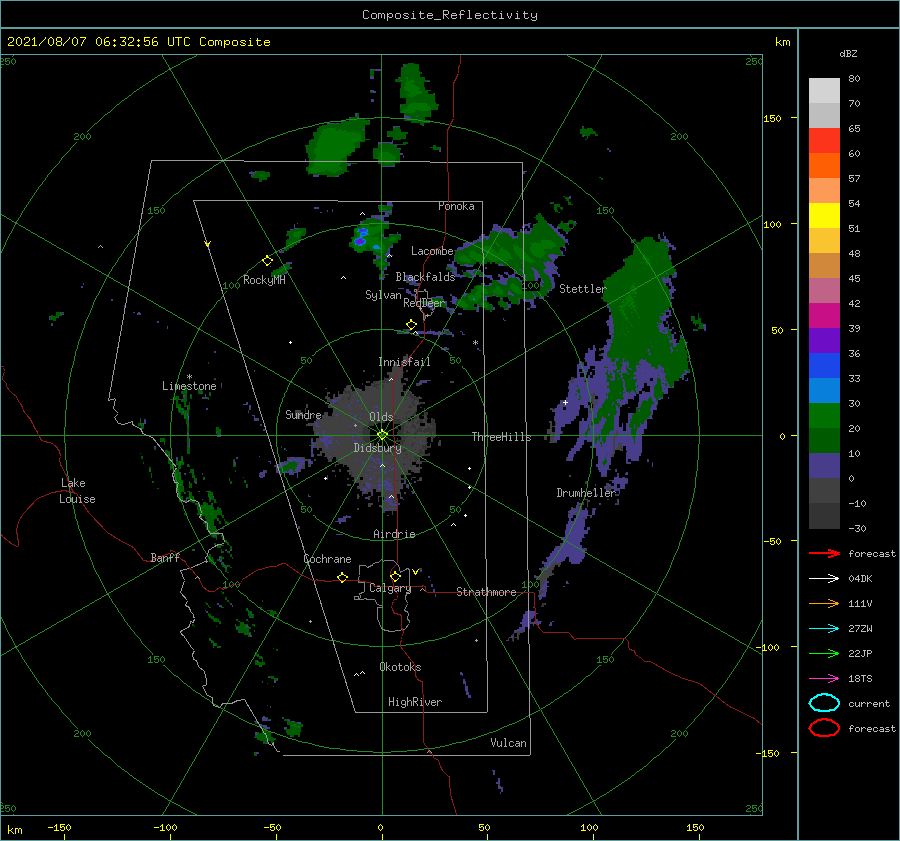Viewport: 900px width, 841px height.
Task: Click the white 04DK arrow icon
Action: pyautogui.click(x=824, y=578)
